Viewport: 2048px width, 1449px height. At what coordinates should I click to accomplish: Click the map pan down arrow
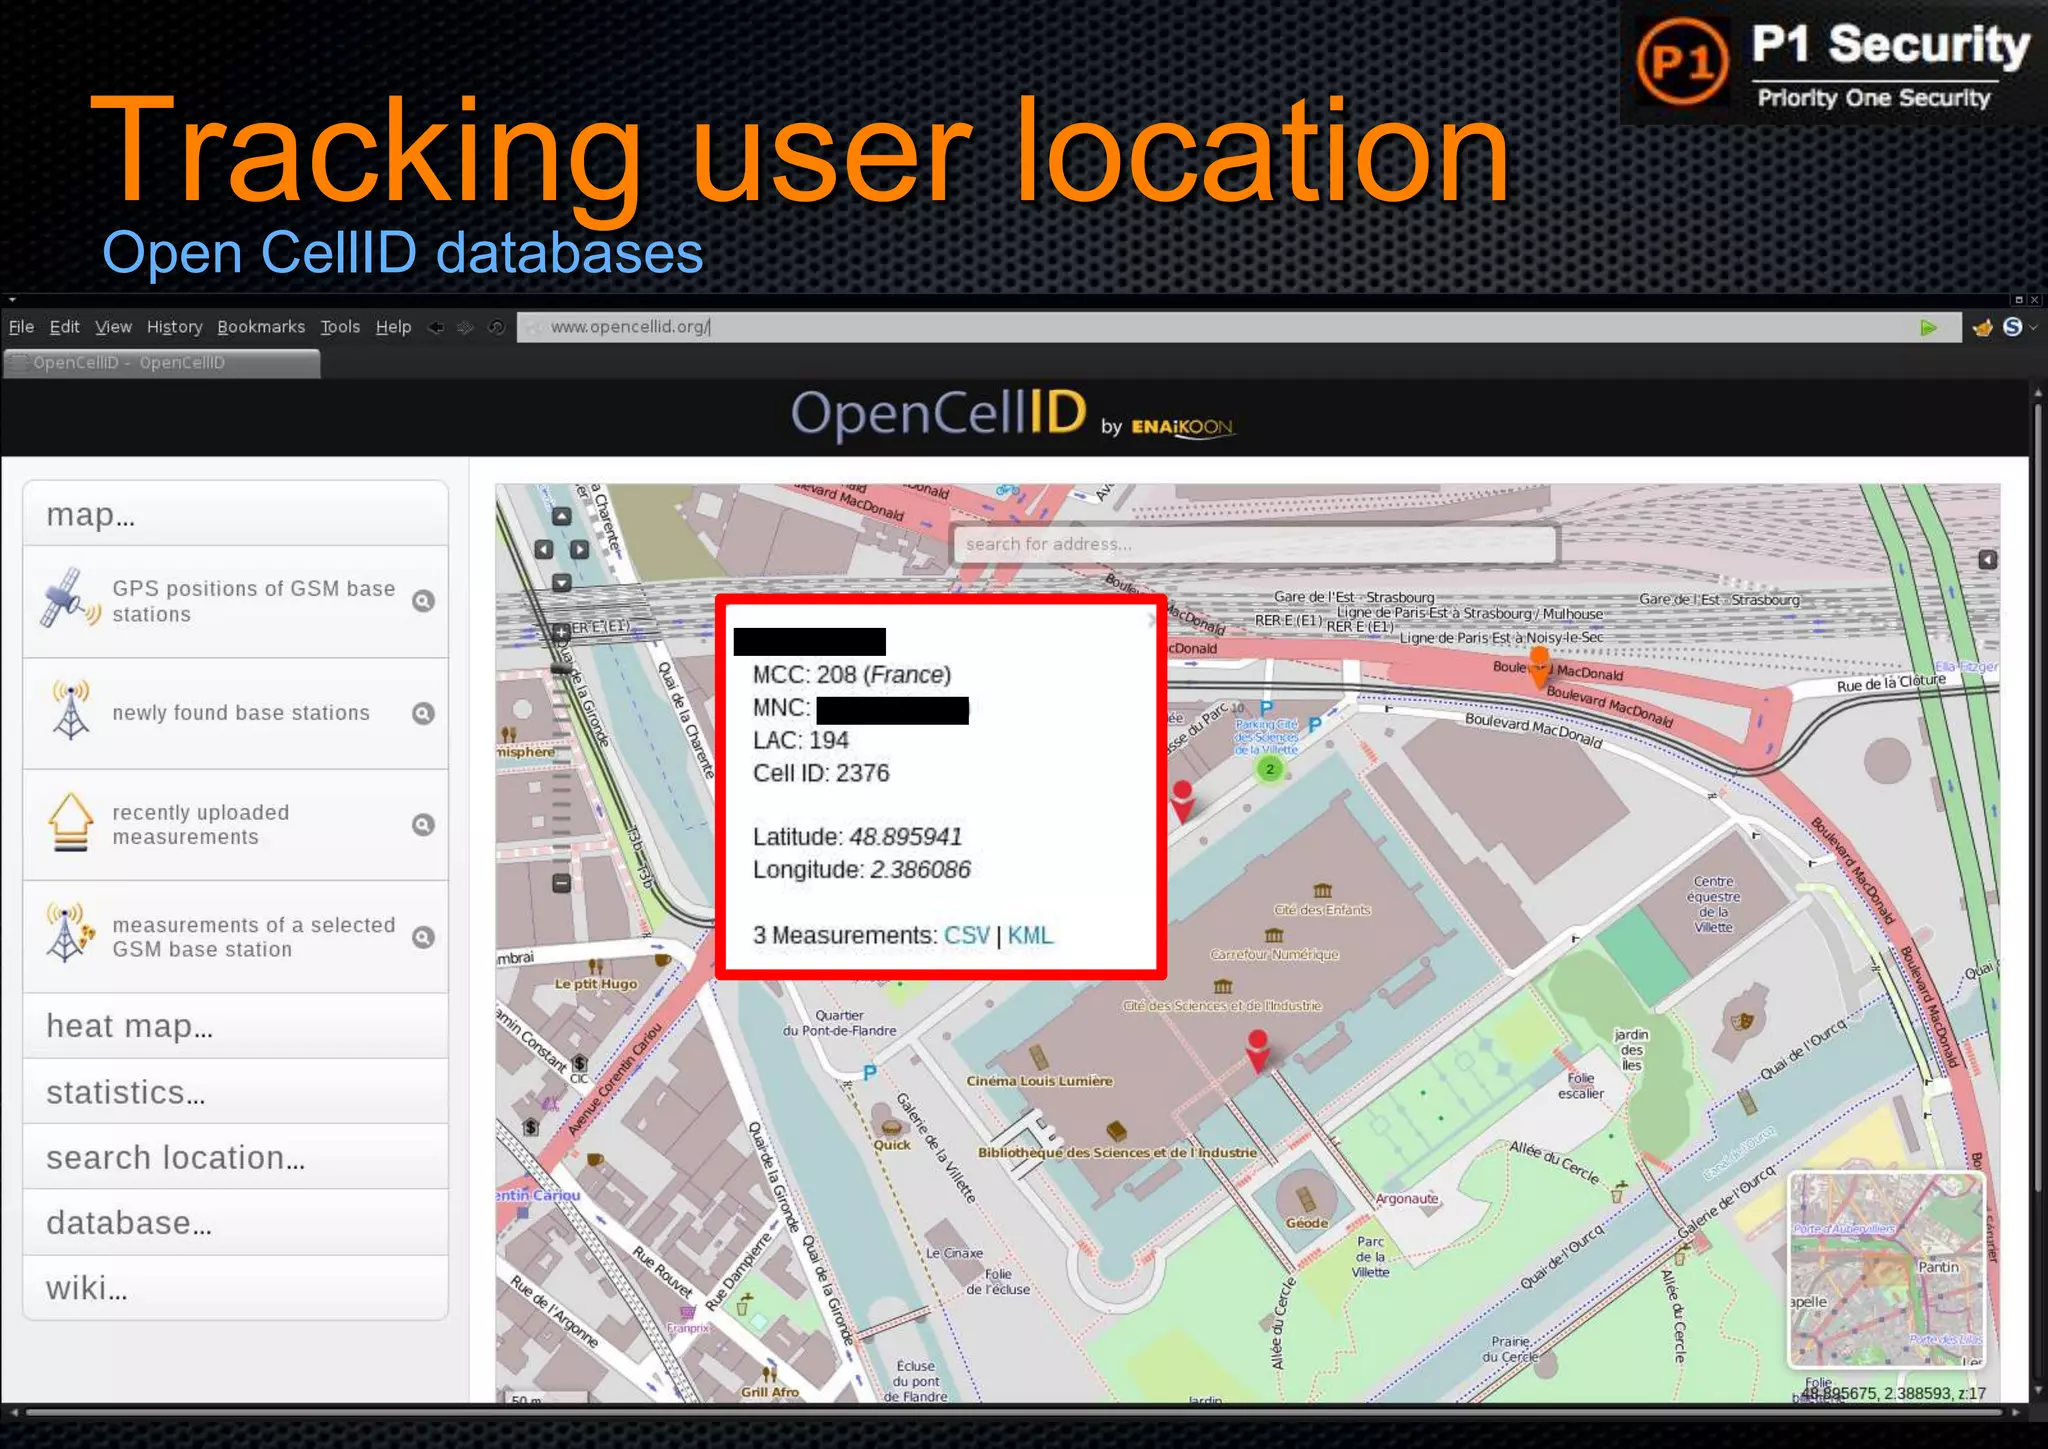561,582
